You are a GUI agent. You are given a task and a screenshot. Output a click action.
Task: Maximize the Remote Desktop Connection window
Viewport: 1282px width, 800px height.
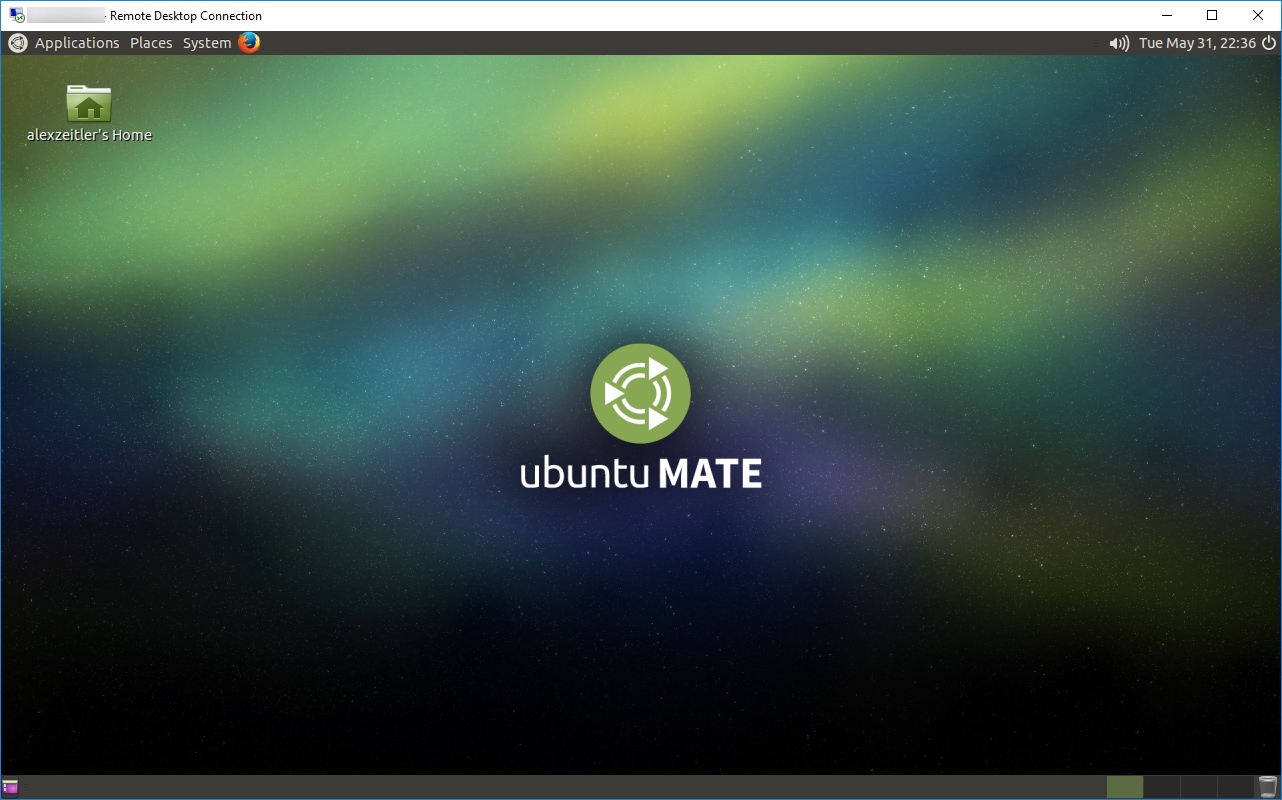point(1212,15)
